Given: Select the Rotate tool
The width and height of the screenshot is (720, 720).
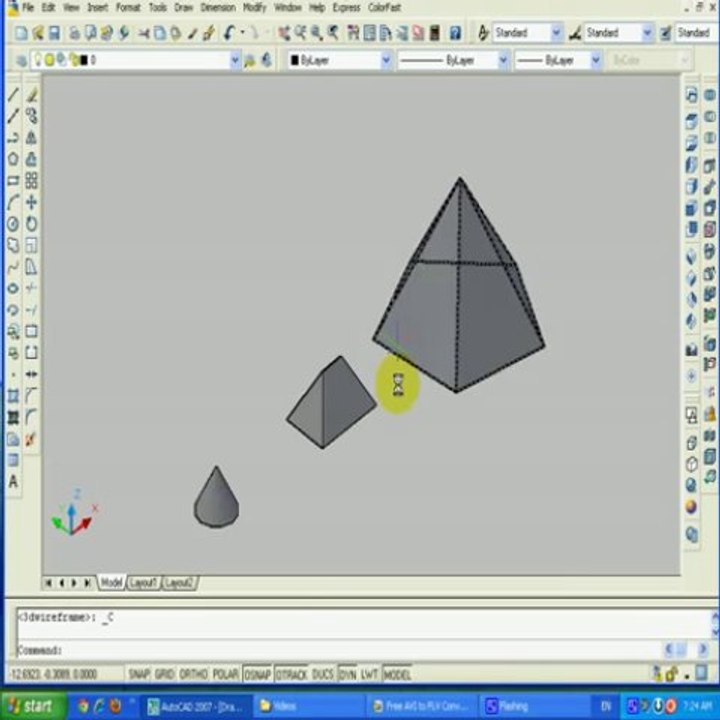Looking at the screenshot, I should coord(32,224).
